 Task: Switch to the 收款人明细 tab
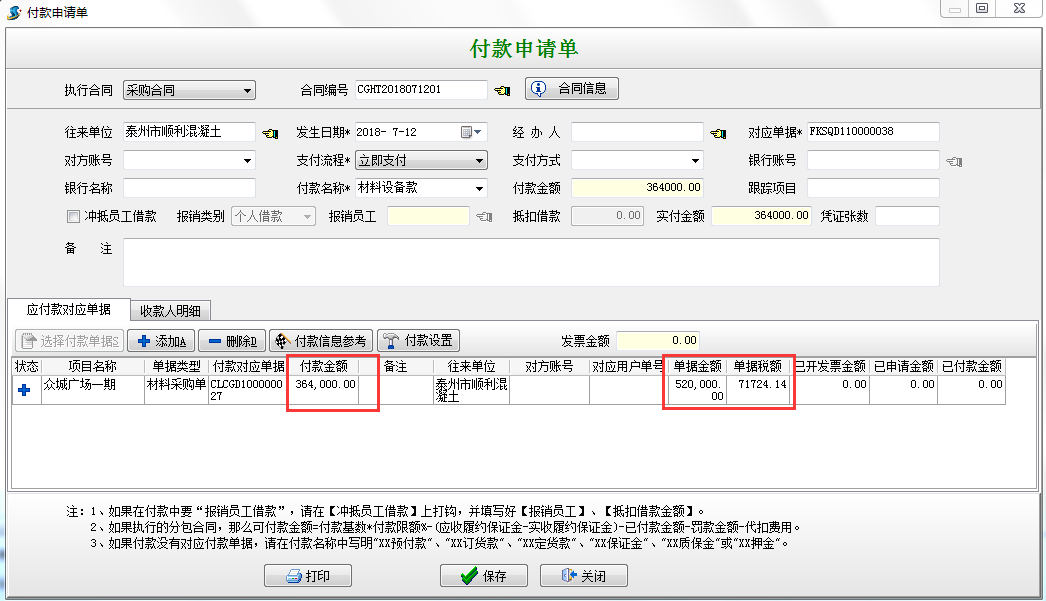tap(170, 311)
